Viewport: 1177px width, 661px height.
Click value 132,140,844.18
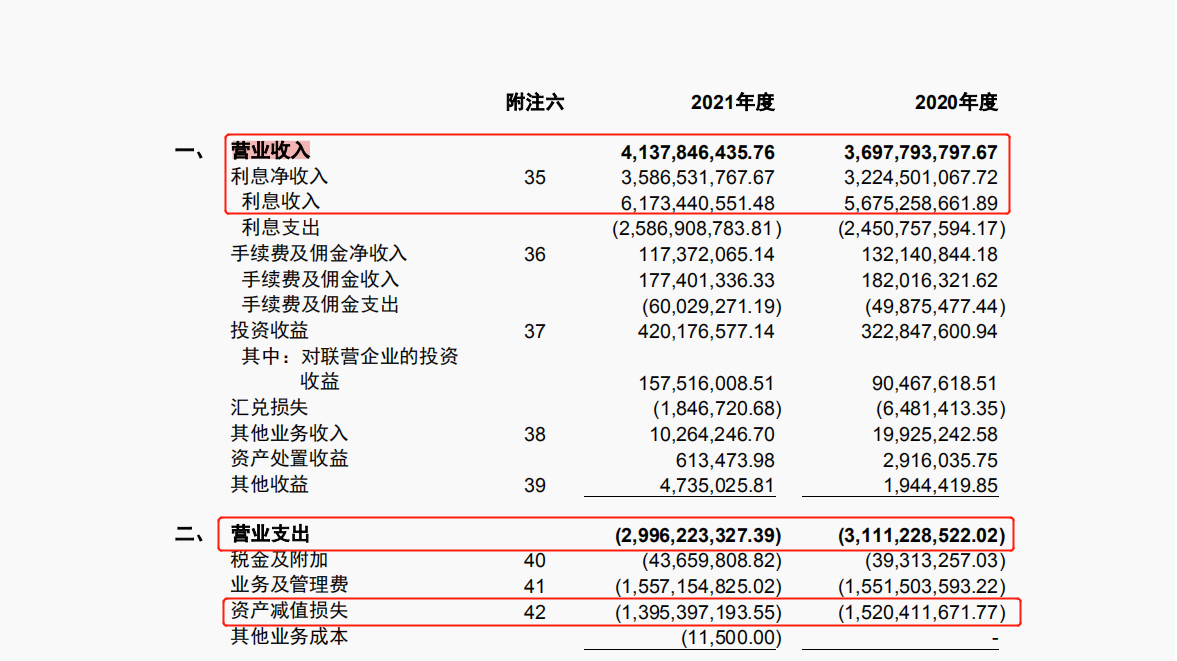929,255
